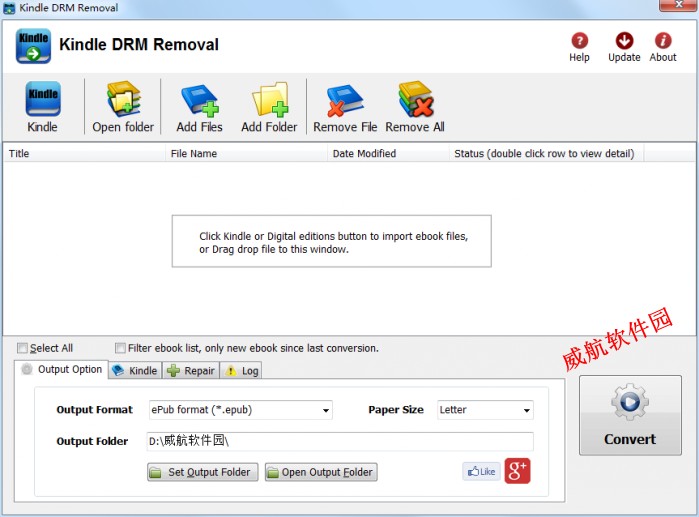
Task: Remove File from the list
Action: (345, 107)
